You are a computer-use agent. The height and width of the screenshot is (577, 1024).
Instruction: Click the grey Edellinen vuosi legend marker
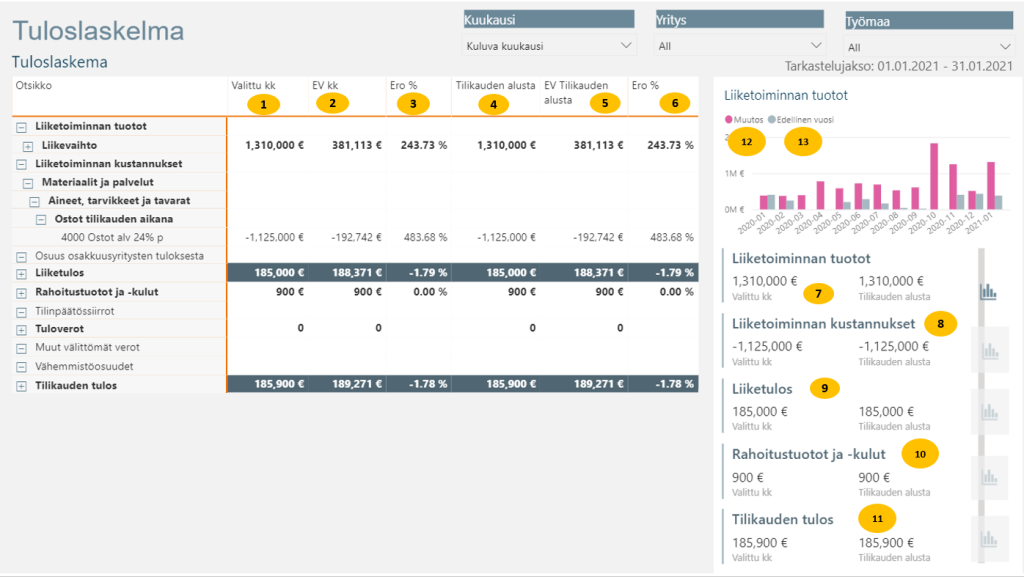772,120
